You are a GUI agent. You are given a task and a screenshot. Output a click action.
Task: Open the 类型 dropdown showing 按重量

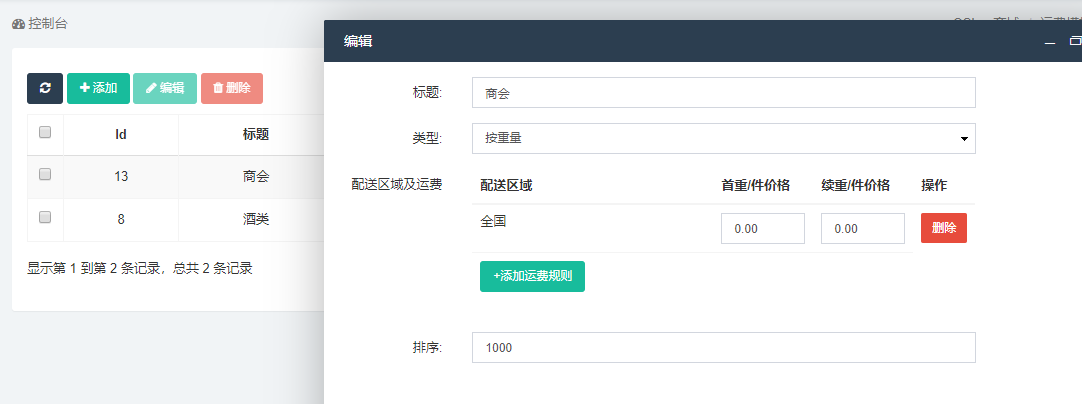(723, 139)
